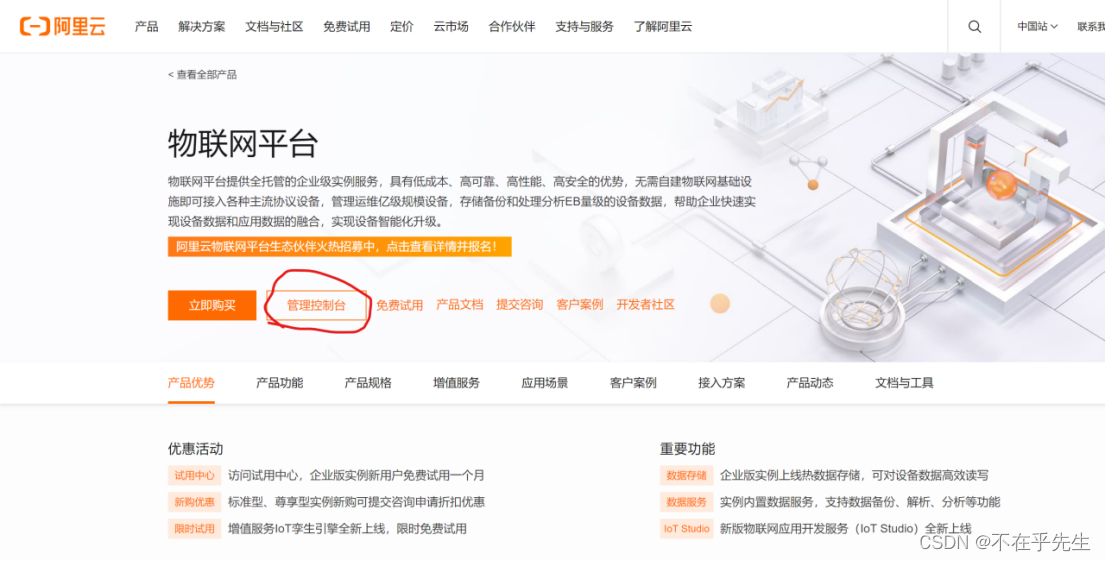Screen dimensions: 1106x561
Task: Open 新版物联网应用开发服务 text
Action: 846,529
